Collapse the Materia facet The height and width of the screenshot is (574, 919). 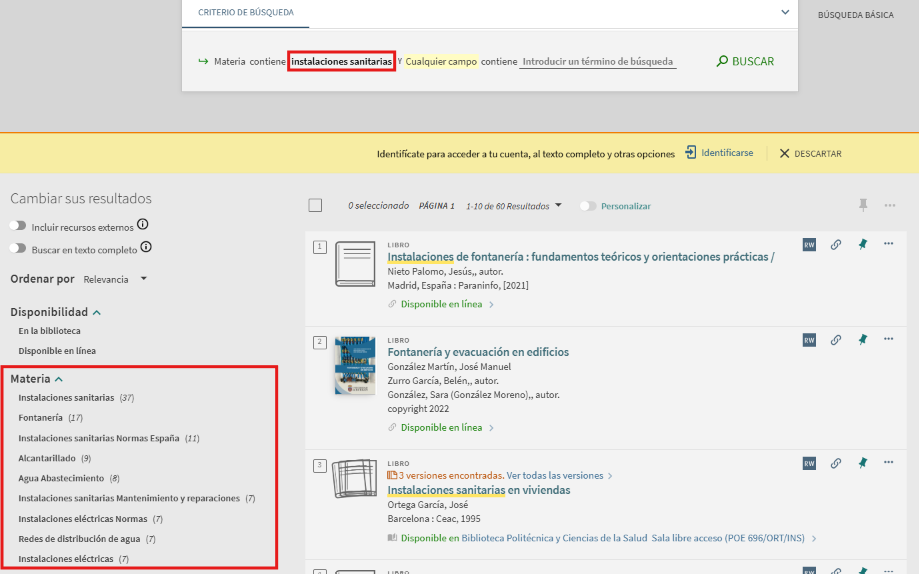pos(59,379)
